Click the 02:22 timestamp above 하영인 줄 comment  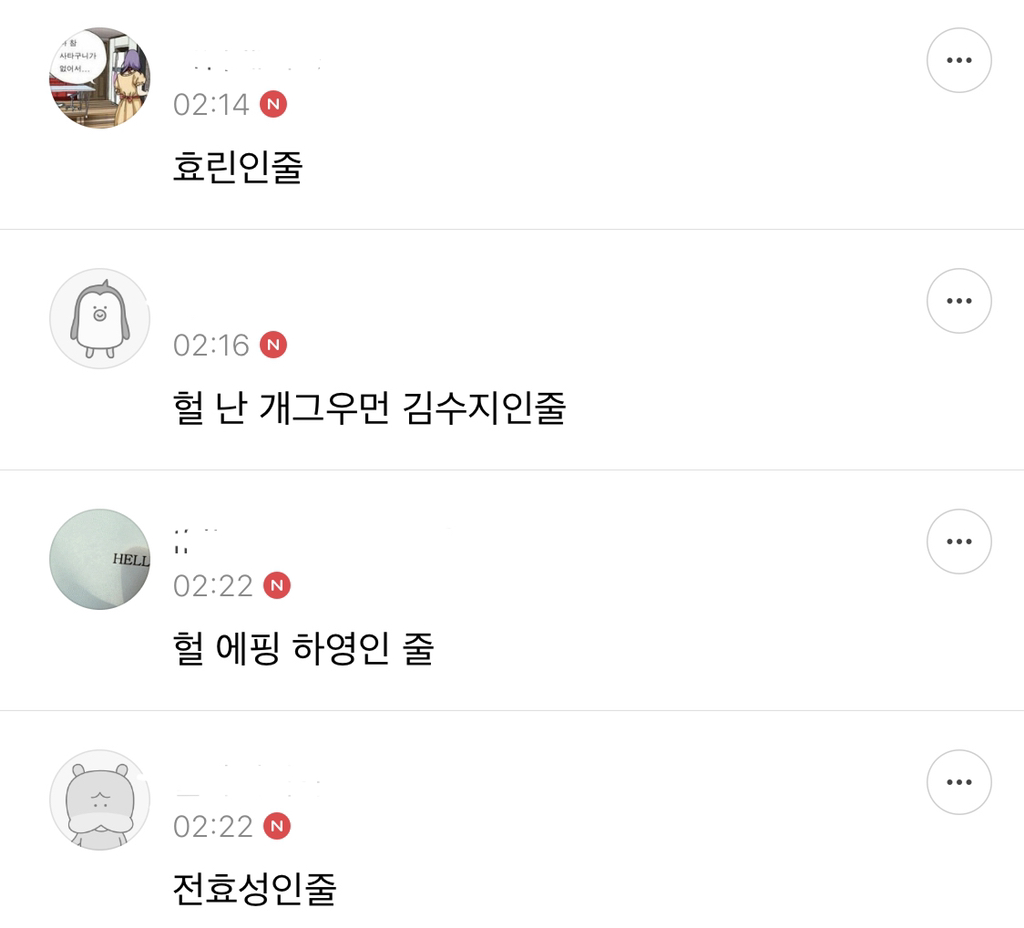click(213, 586)
